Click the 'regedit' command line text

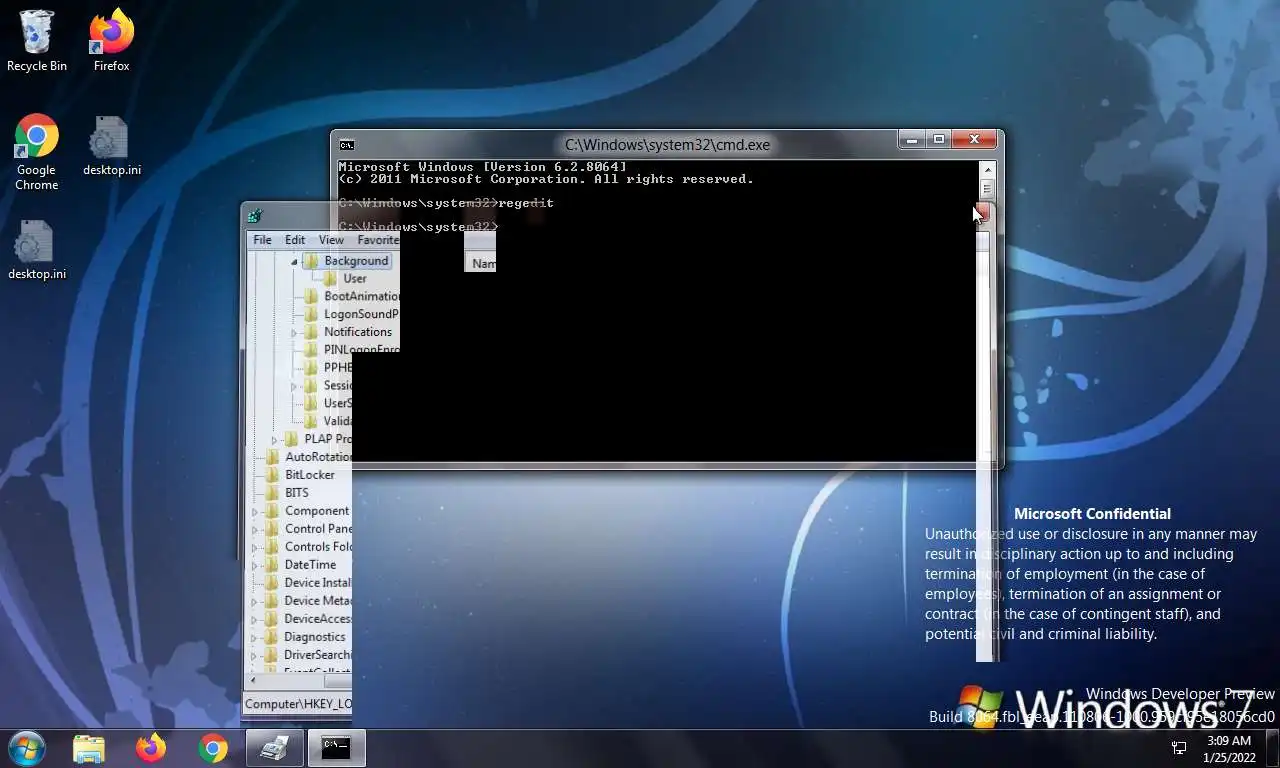click(x=526, y=203)
